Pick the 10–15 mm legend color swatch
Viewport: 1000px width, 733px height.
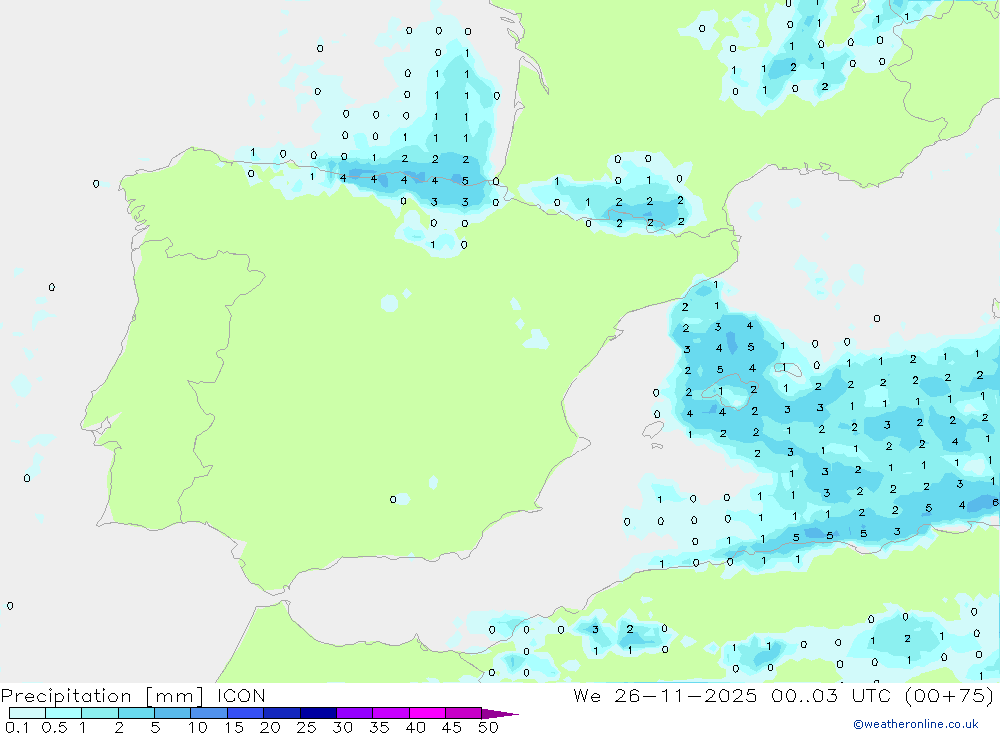point(209,713)
